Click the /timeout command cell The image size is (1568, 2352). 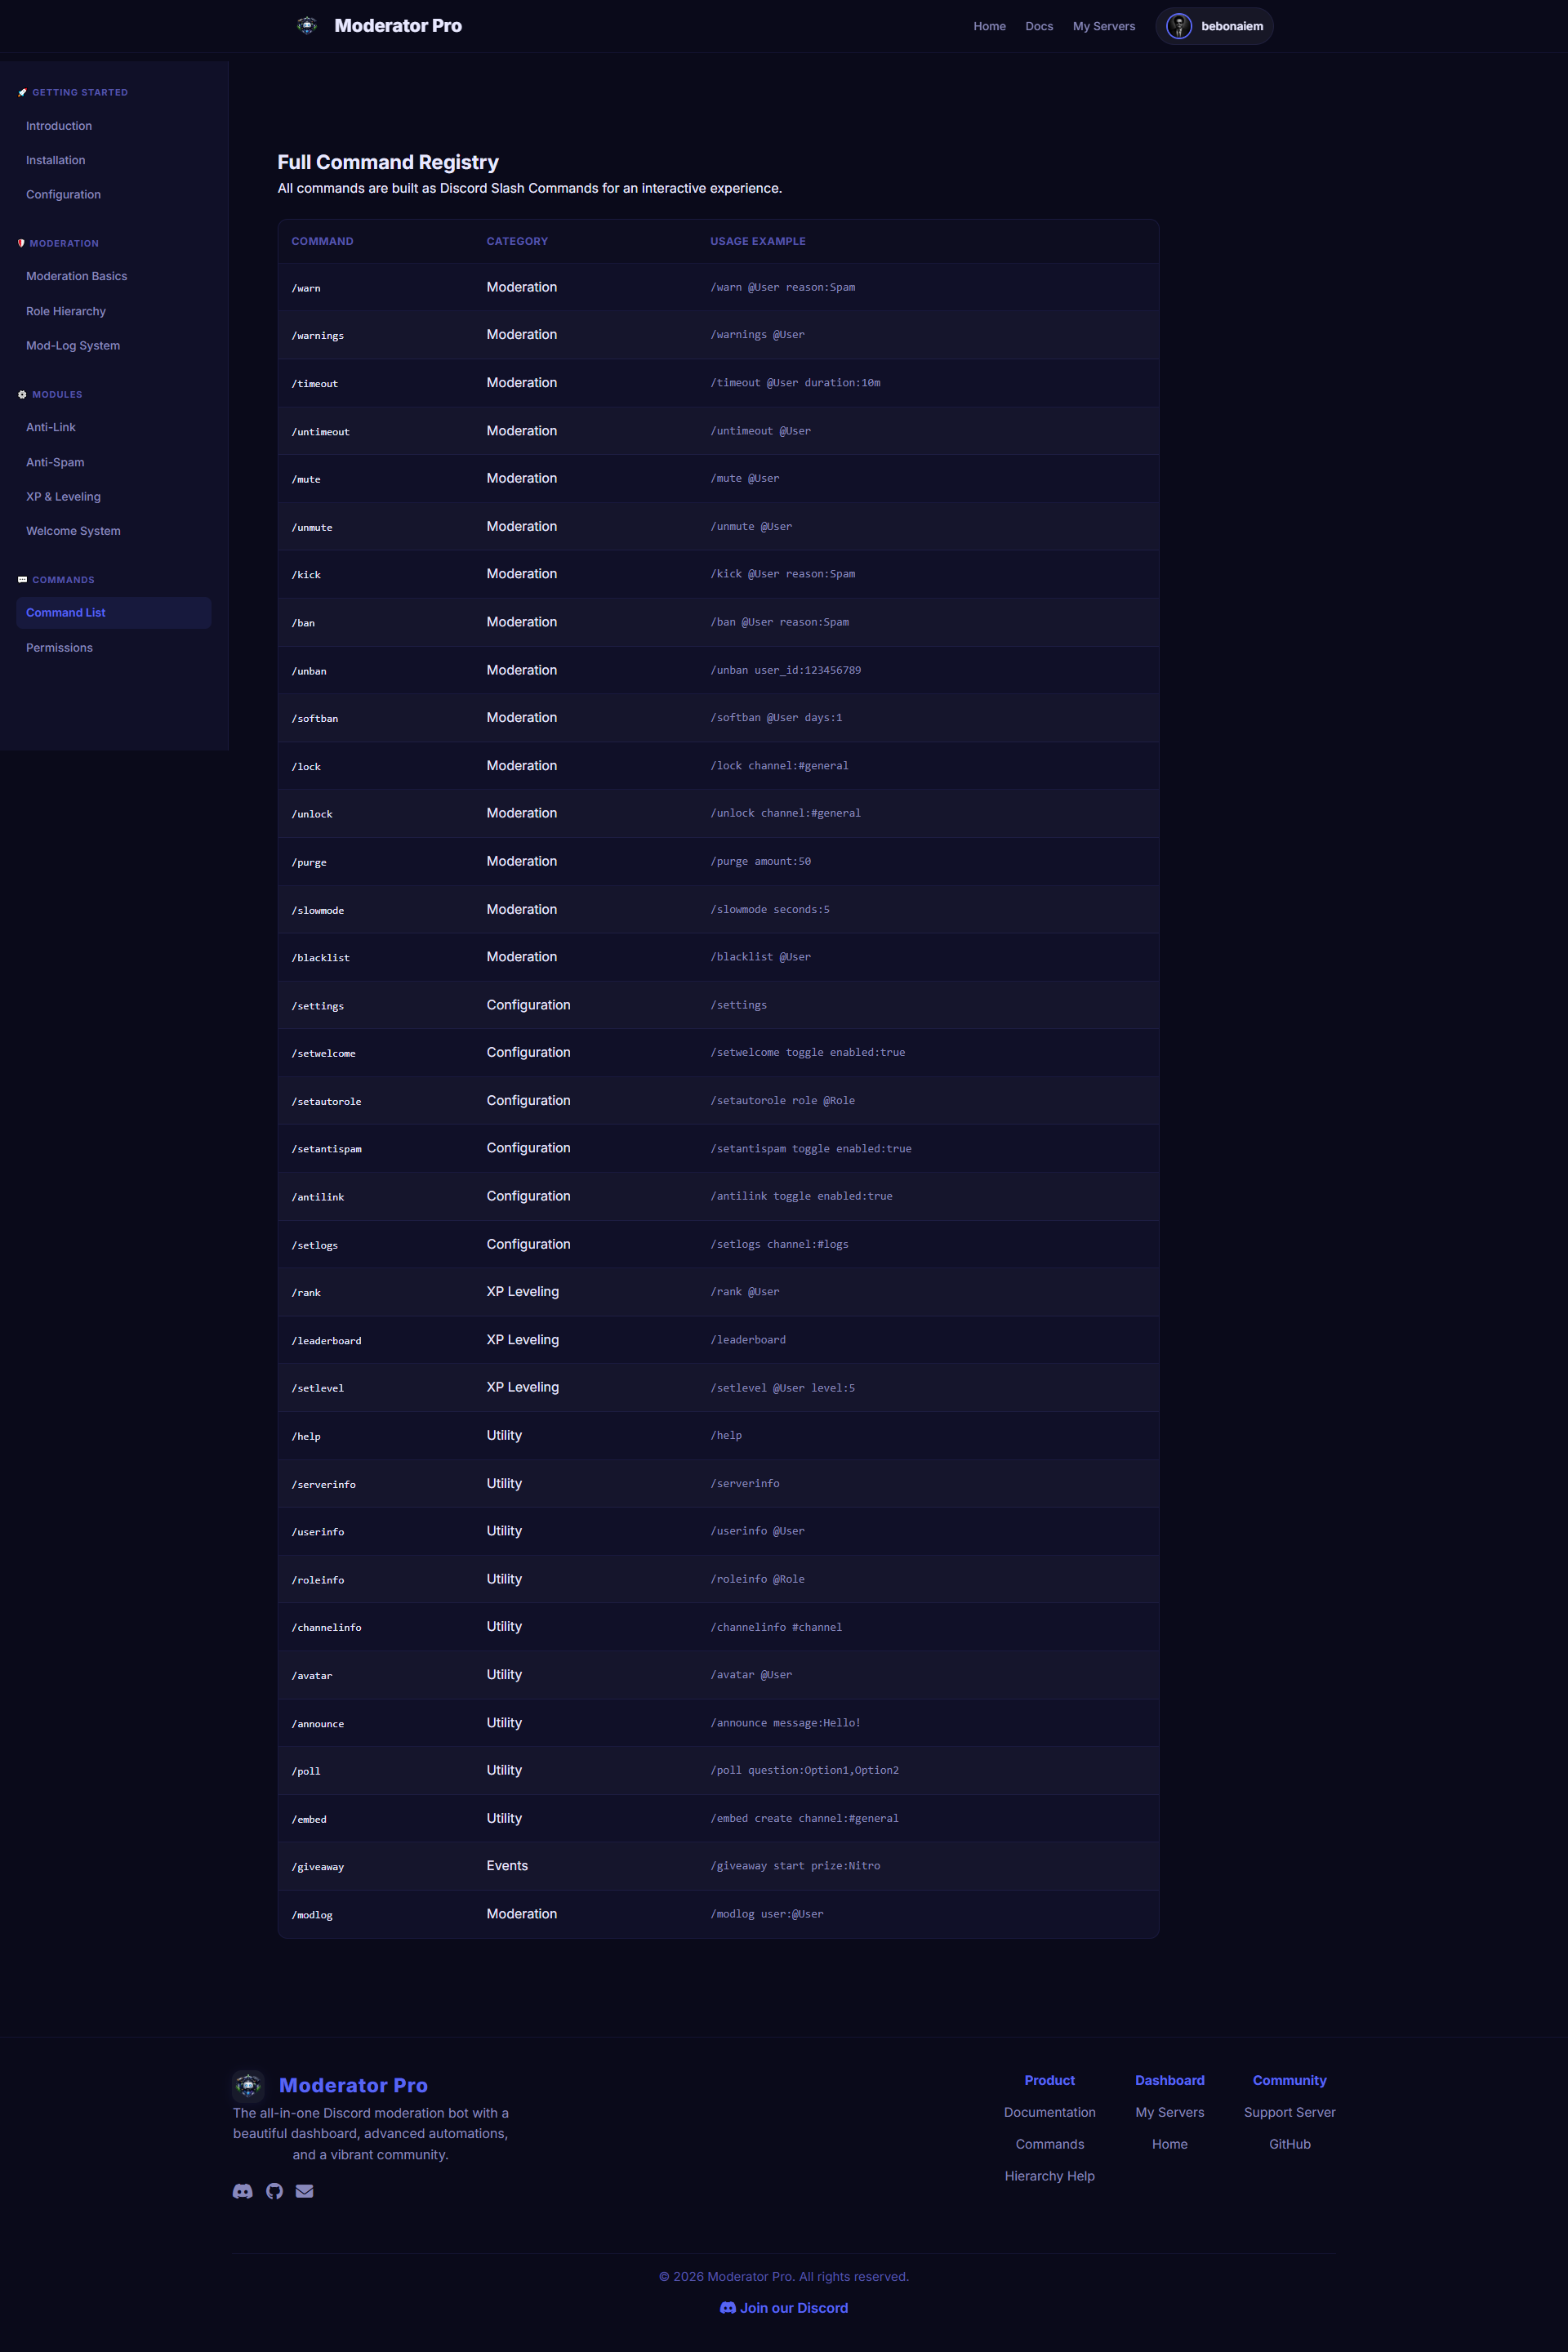click(314, 384)
